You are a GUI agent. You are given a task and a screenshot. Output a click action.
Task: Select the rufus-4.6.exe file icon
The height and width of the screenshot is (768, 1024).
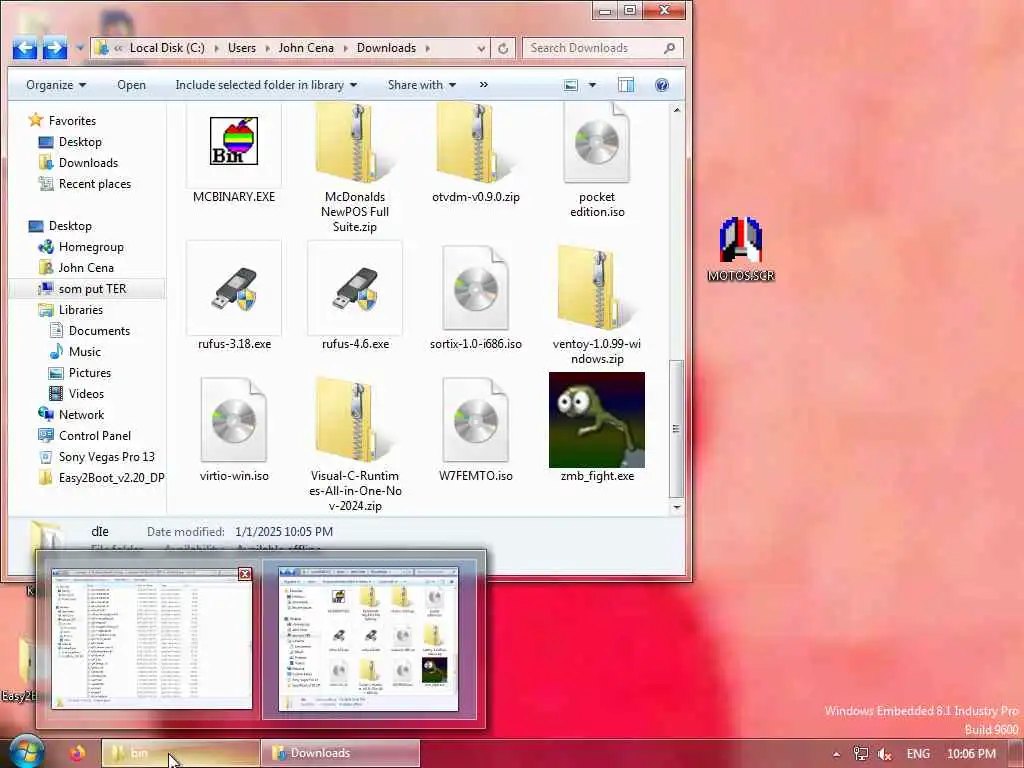coord(355,289)
